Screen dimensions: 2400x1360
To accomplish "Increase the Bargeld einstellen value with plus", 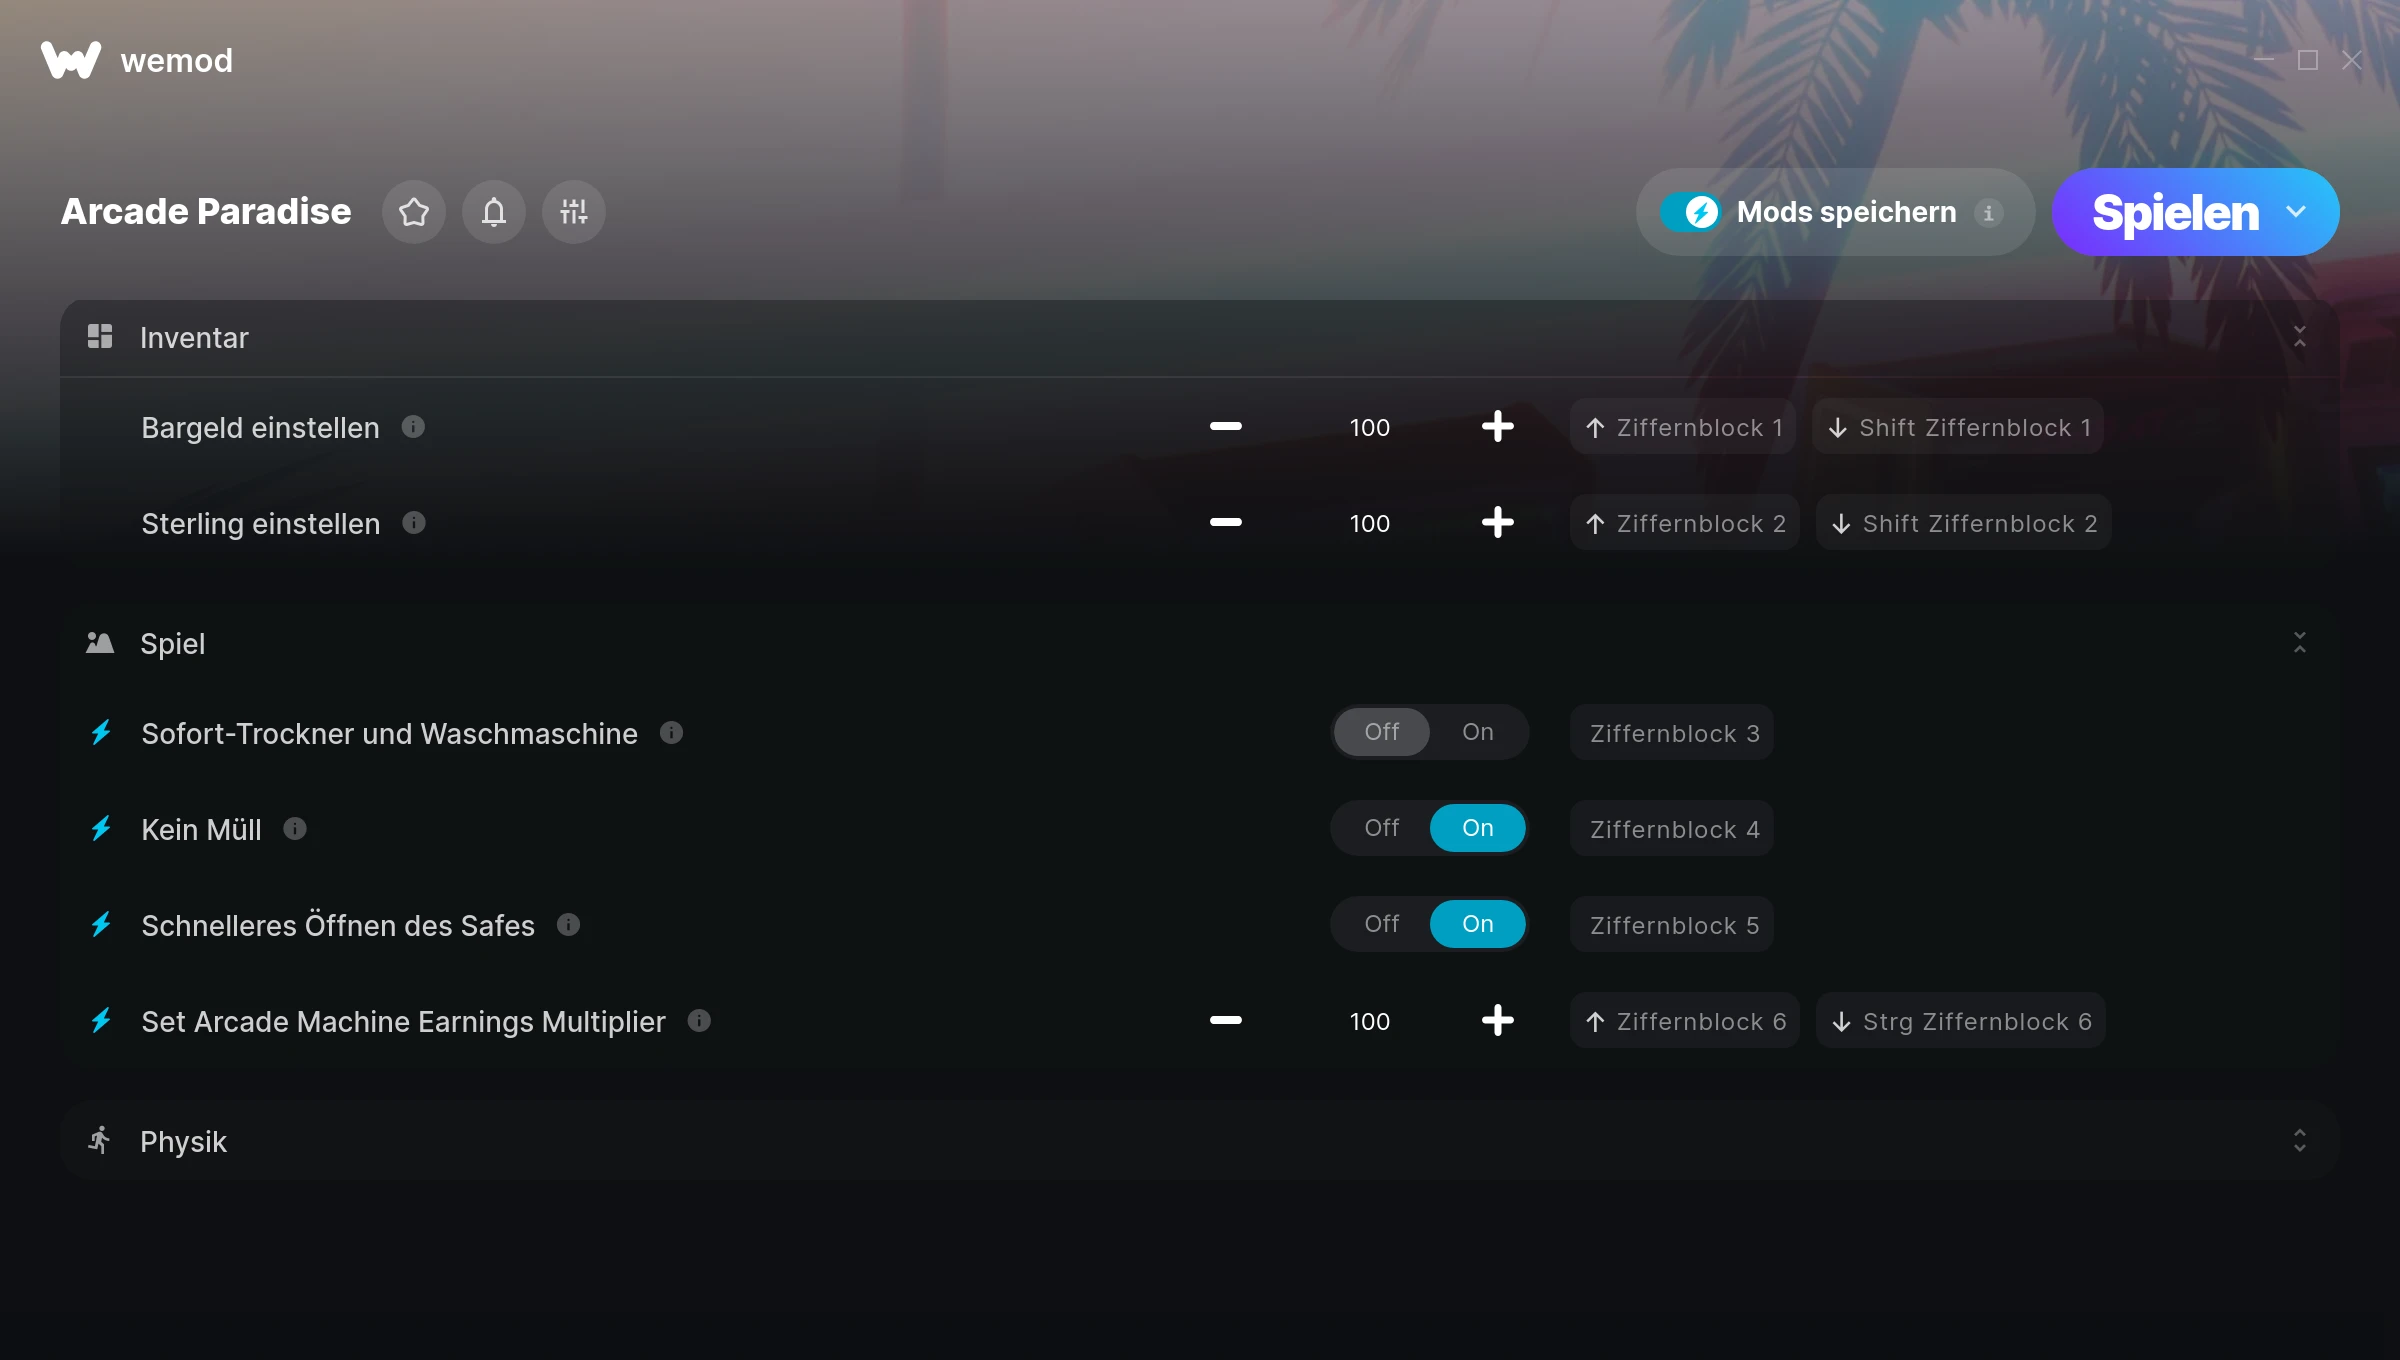I will pos(1497,427).
